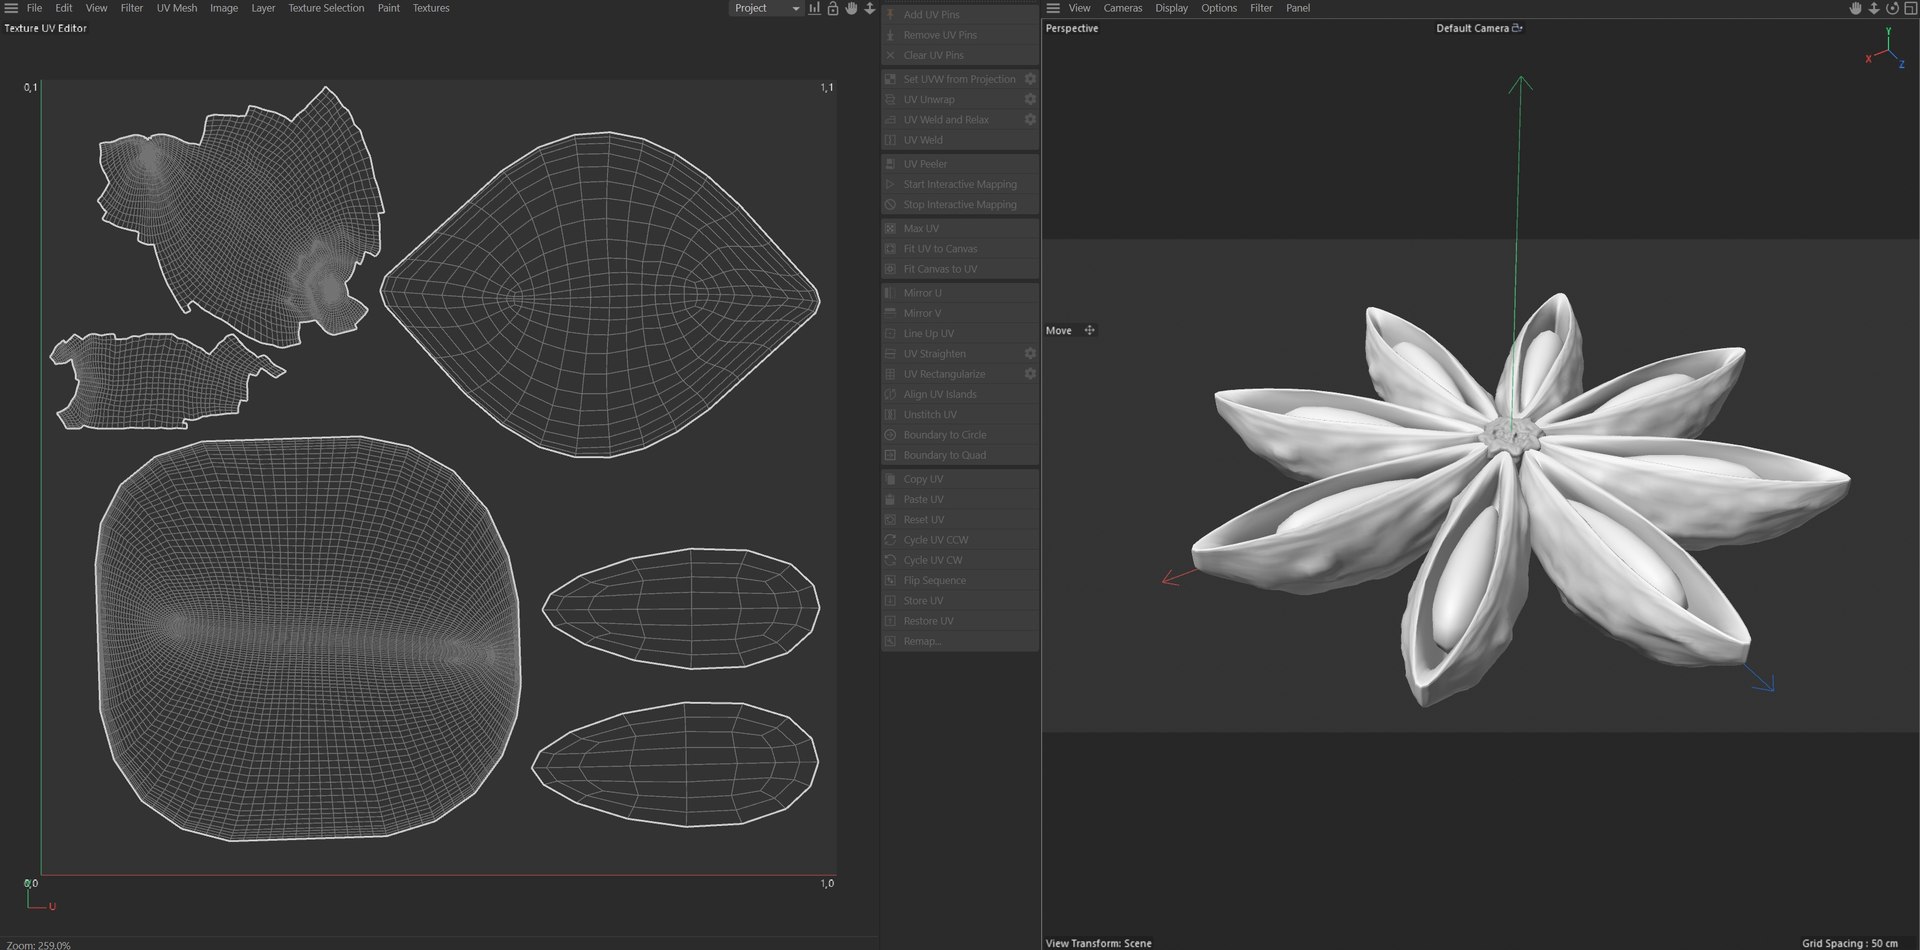Open the UV Mesh menu

coord(177,8)
